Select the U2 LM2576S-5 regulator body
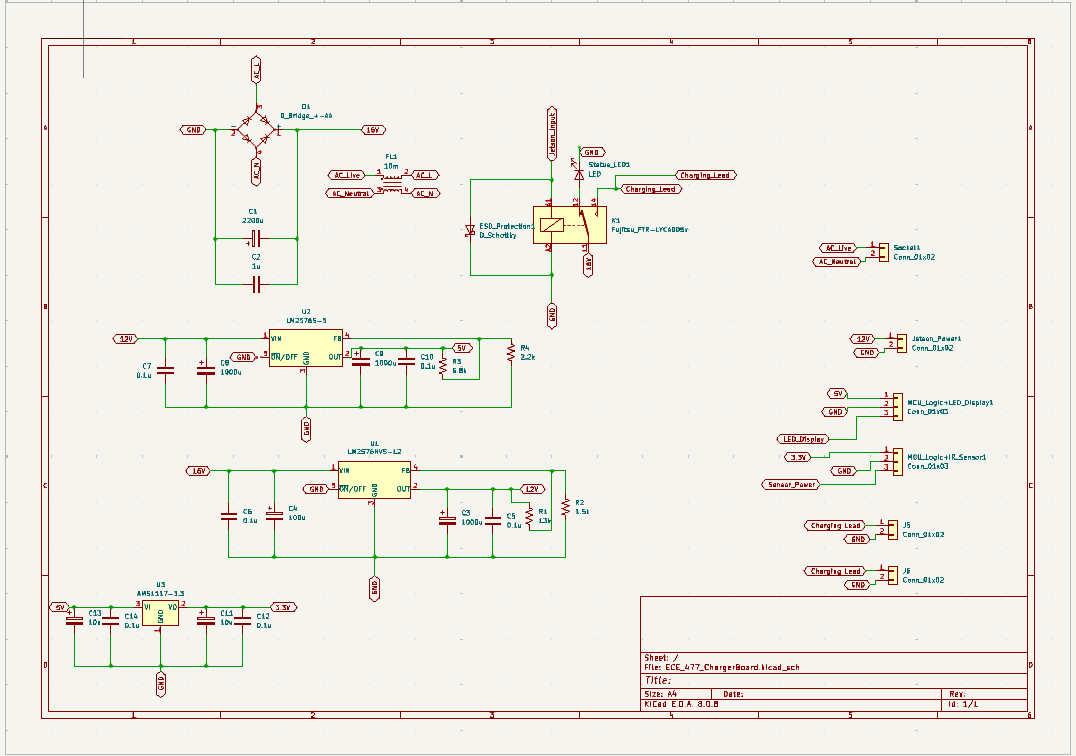1076x756 pixels. [305, 349]
